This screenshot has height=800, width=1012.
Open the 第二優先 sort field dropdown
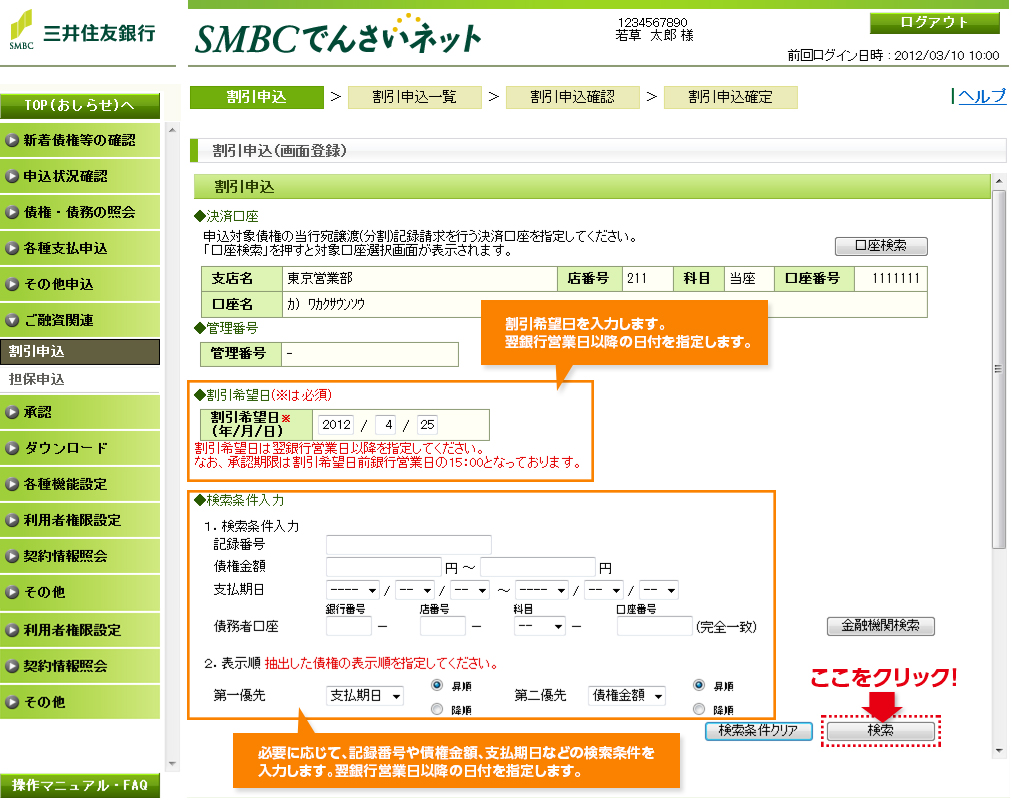[x=627, y=695]
